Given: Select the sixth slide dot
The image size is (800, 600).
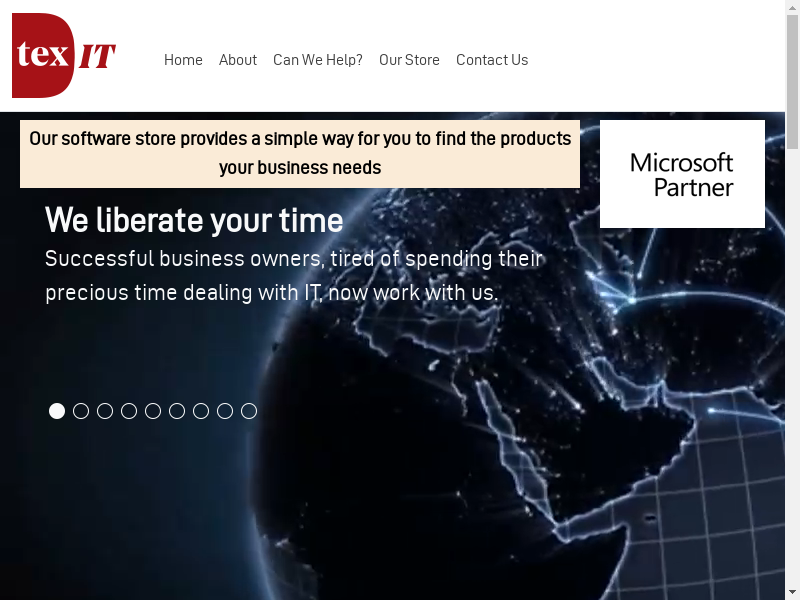Looking at the screenshot, I should (177, 411).
